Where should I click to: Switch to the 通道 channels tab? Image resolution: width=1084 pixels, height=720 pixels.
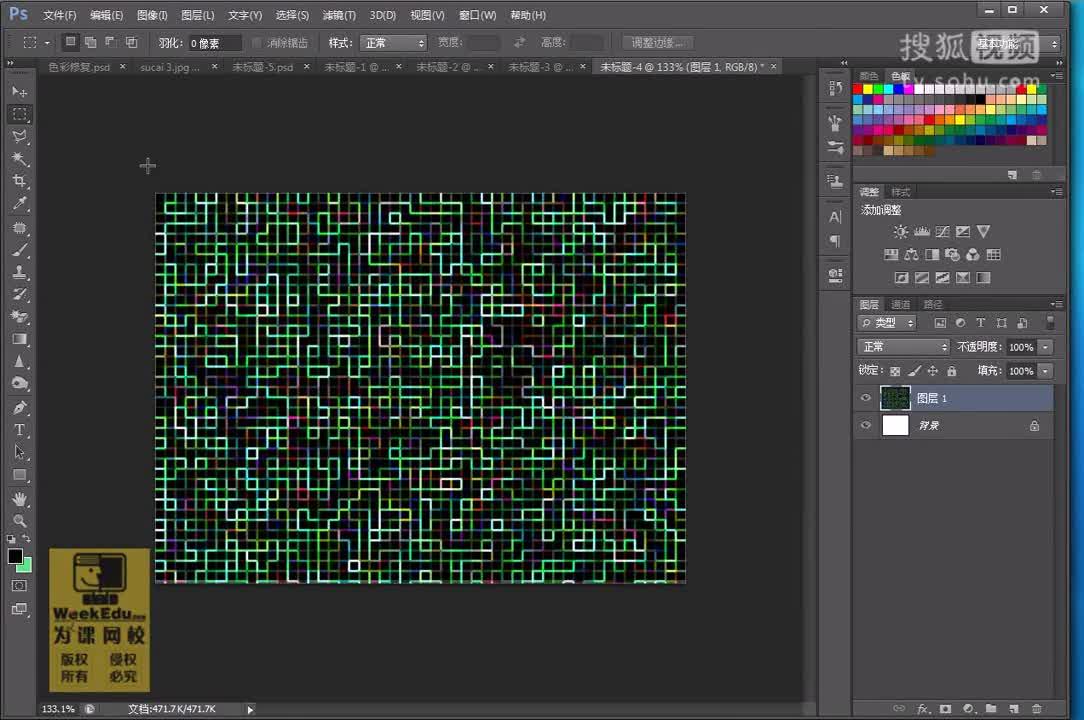coord(899,304)
